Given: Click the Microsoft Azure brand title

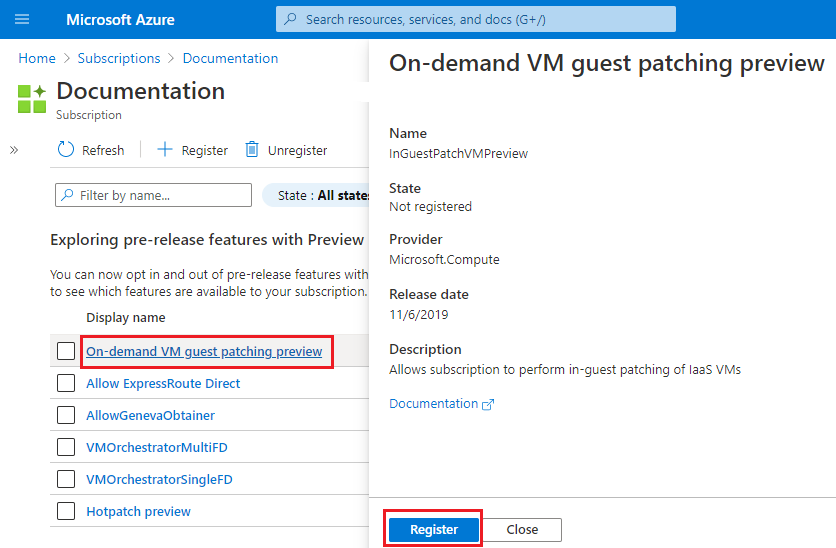Looking at the screenshot, I should point(120,20).
